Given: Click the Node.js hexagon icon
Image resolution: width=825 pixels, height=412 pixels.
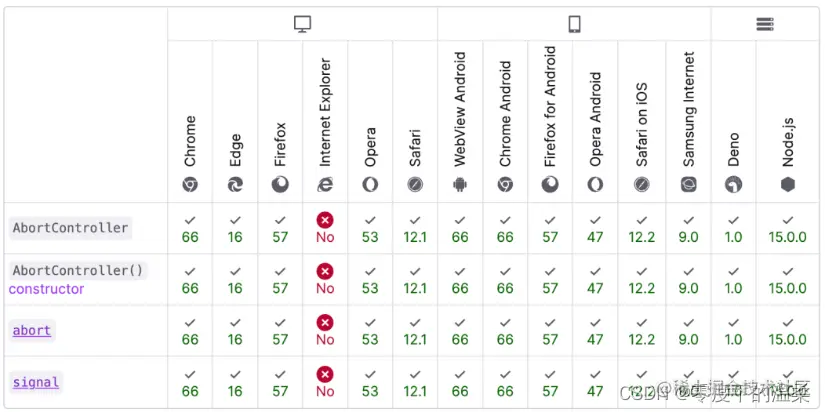Looking at the screenshot, I should pyautogui.click(x=788, y=184).
